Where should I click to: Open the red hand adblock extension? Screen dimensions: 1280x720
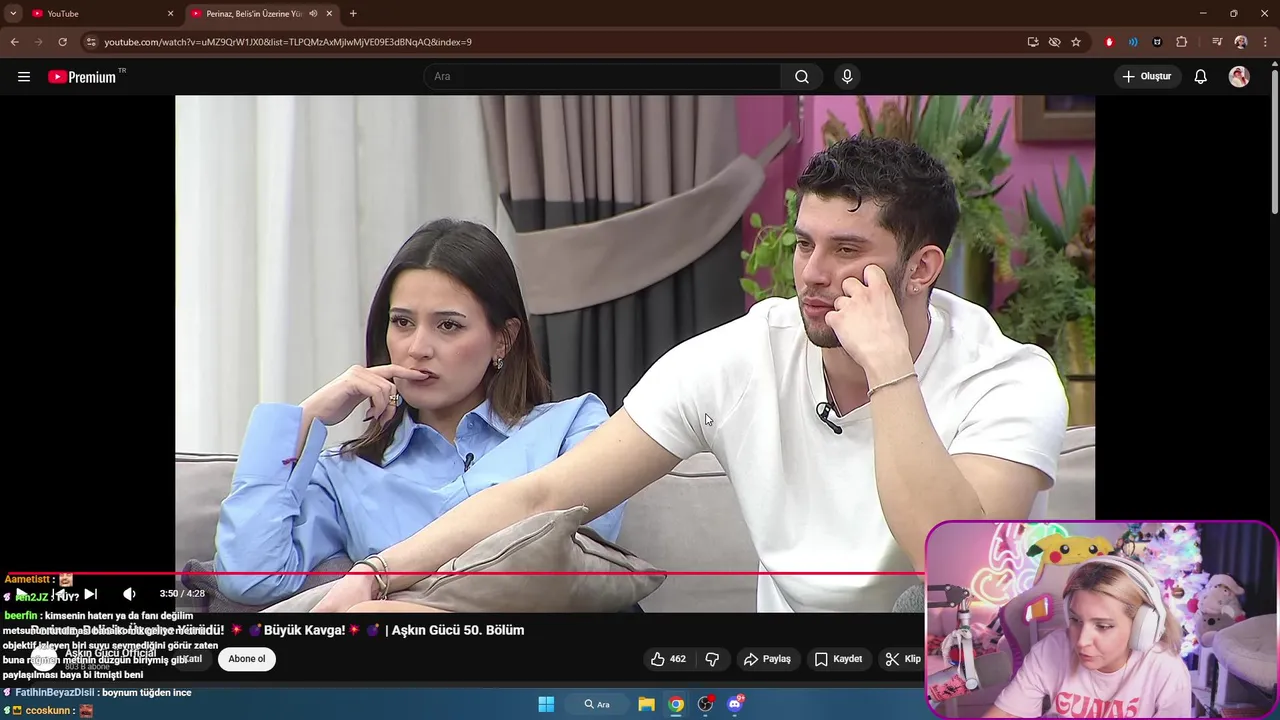1109,42
